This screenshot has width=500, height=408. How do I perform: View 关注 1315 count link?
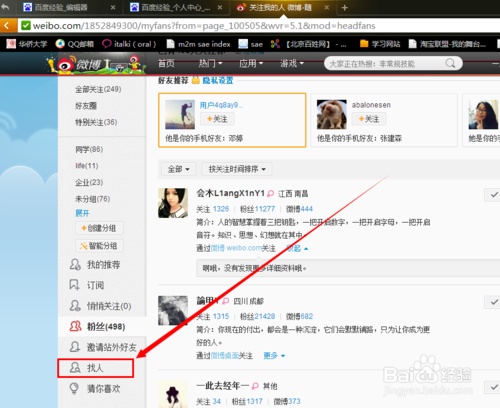click(213, 316)
